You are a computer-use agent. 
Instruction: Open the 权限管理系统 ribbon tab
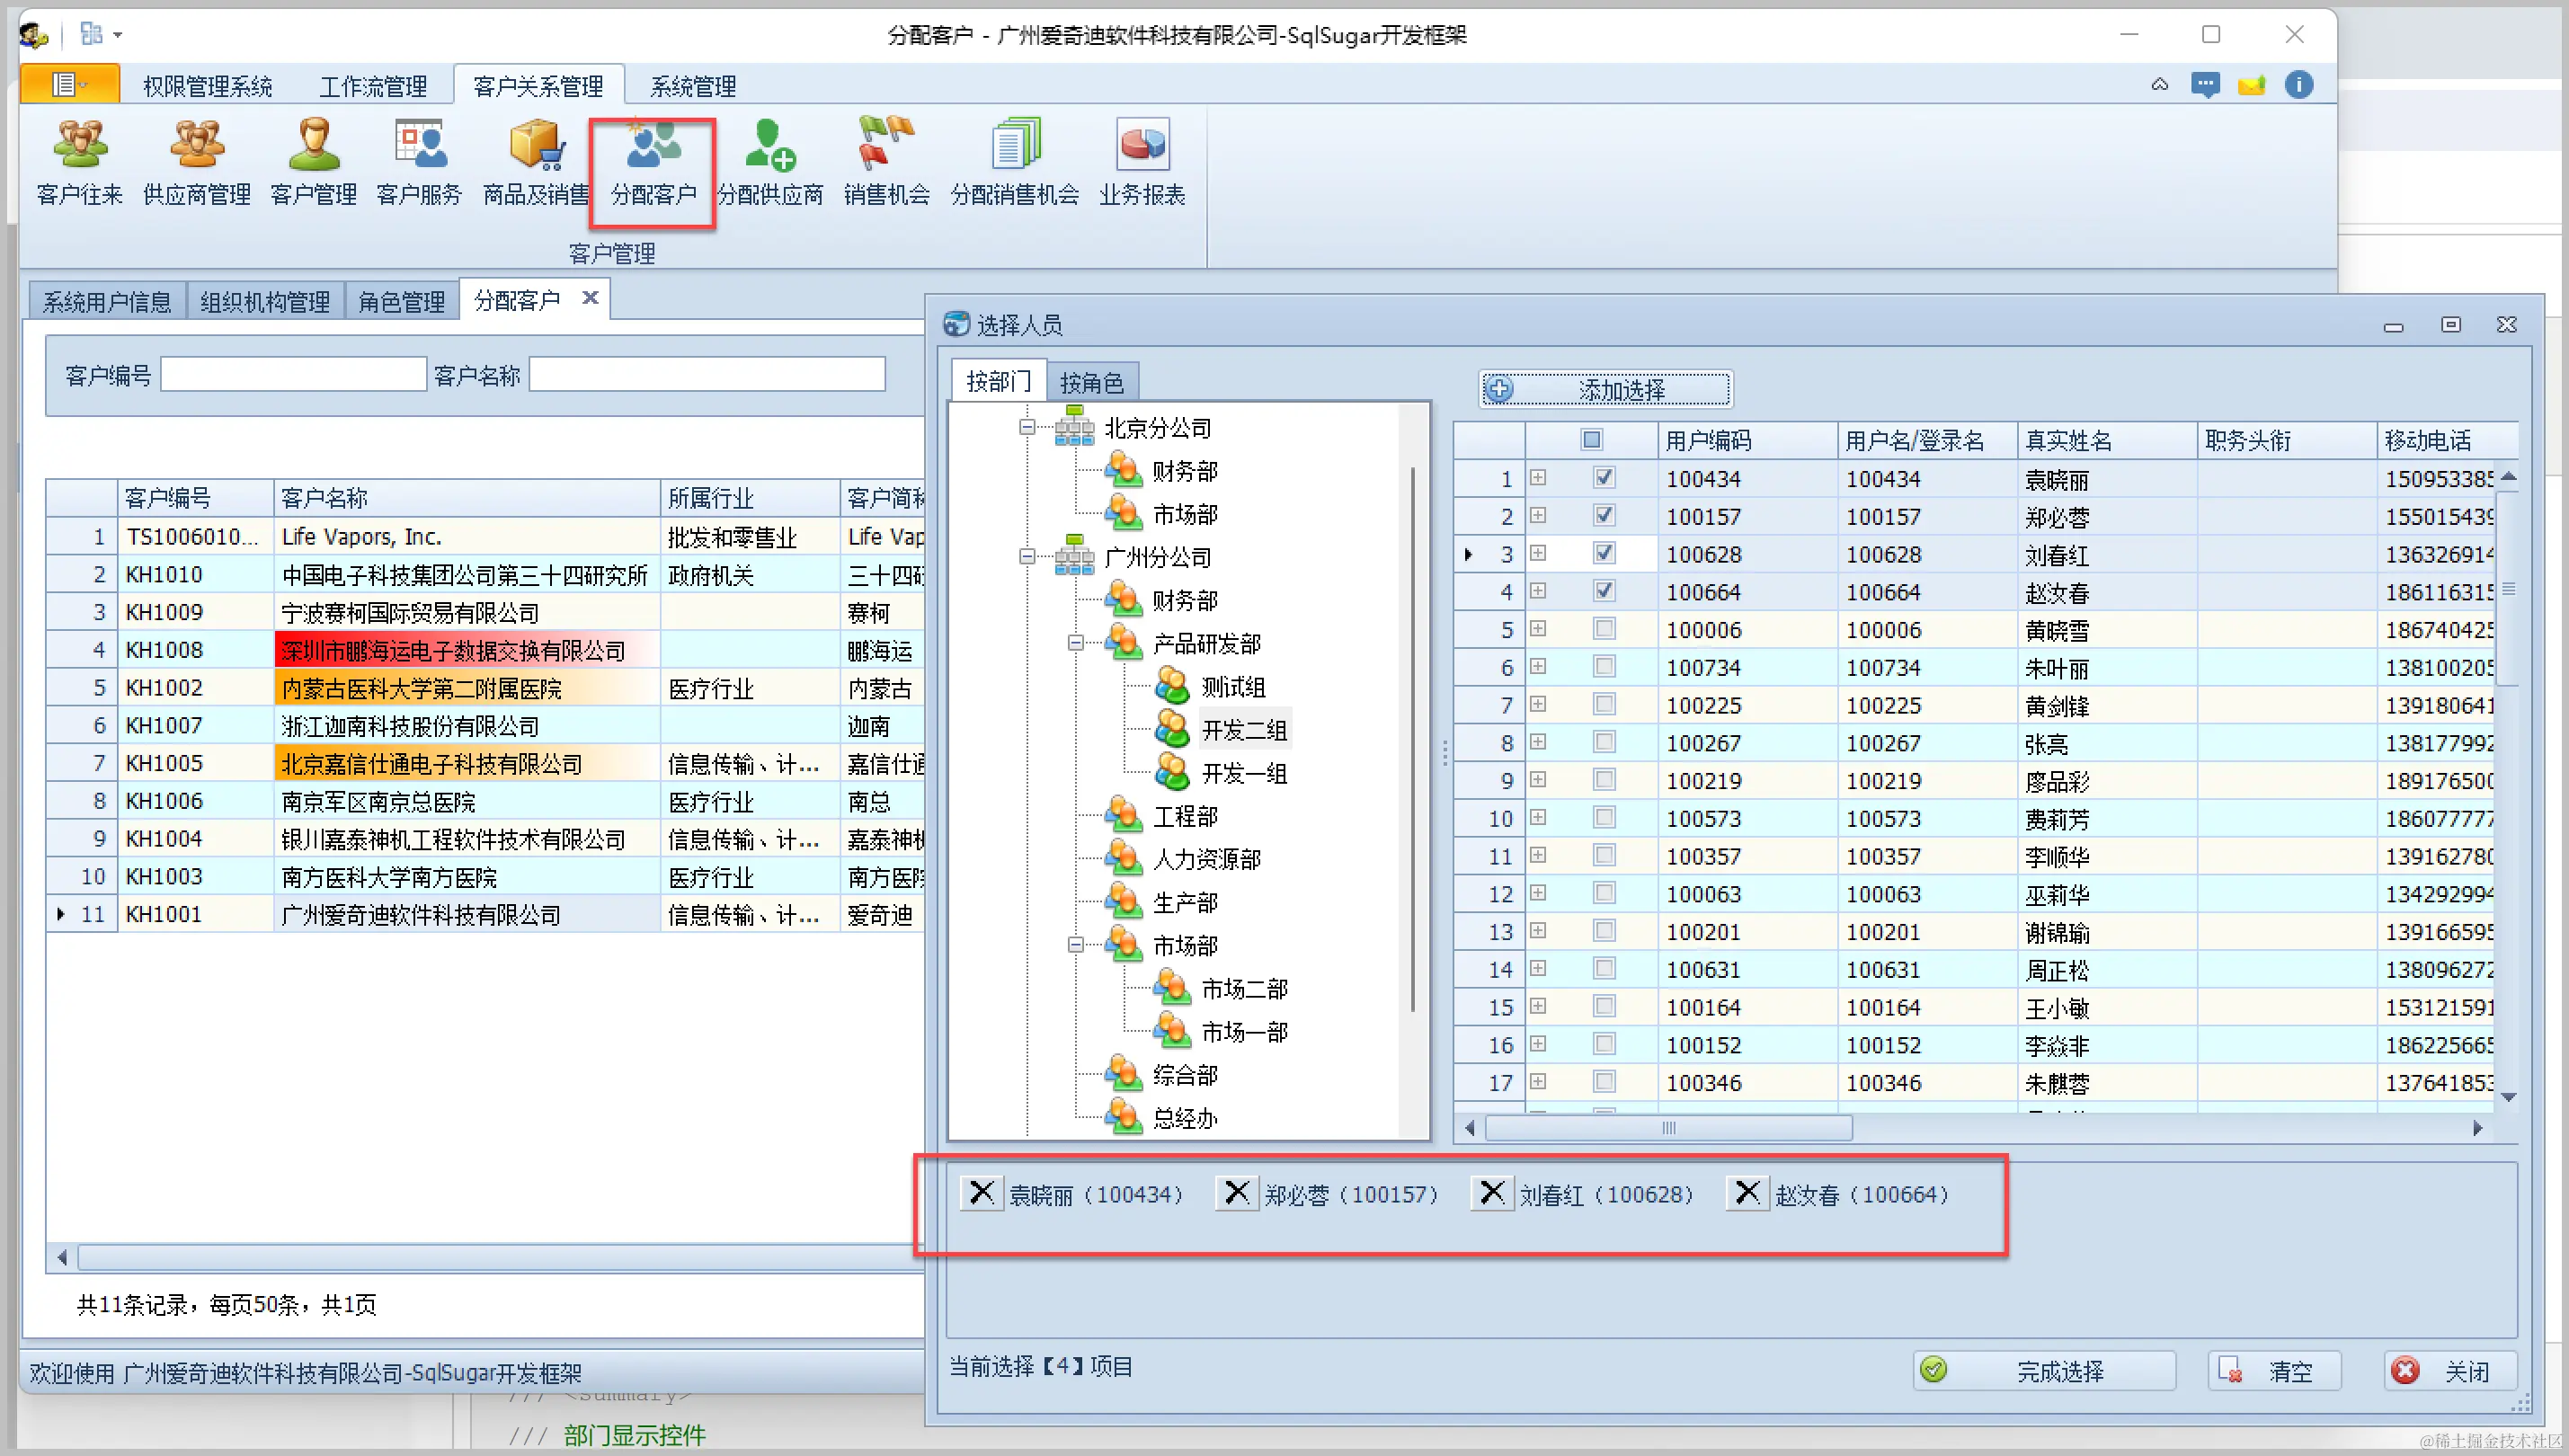coord(207,86)
